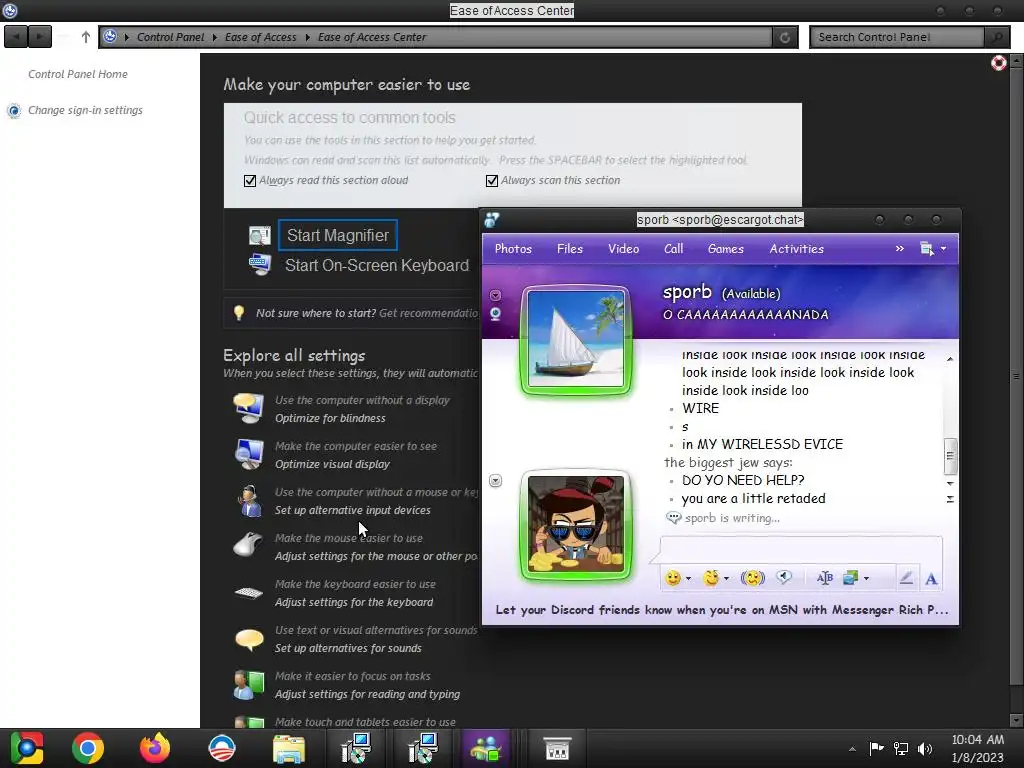Click Start On-Screen Keyboard
The width and height of the screenshot is (1024, 768).
pyautogui.click(x=377, y=265)
